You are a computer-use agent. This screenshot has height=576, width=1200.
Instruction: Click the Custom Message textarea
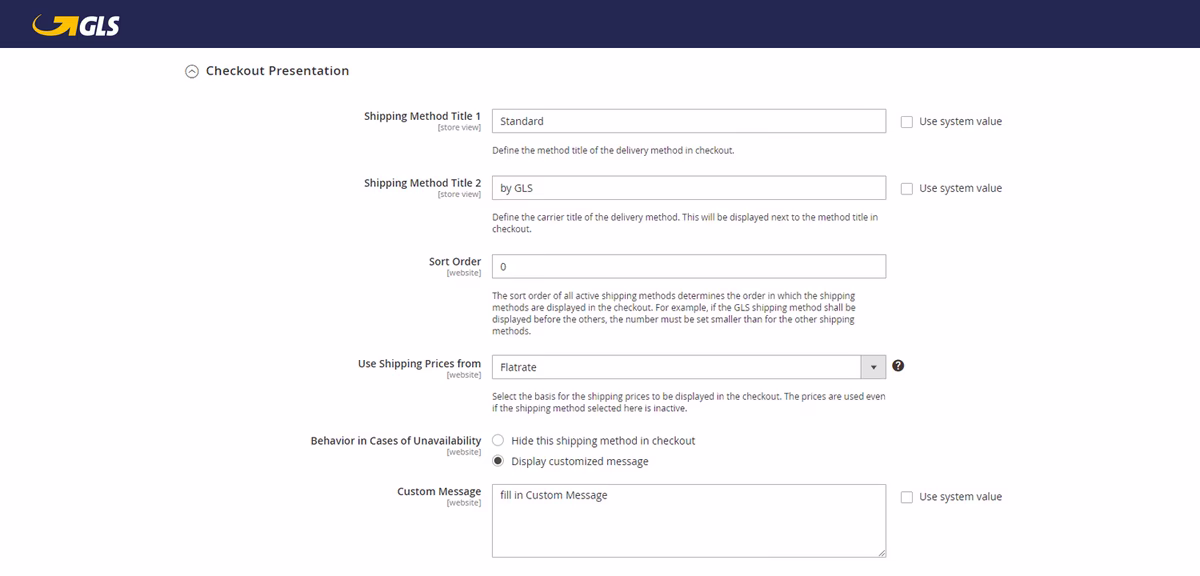(x=688, y=518)
